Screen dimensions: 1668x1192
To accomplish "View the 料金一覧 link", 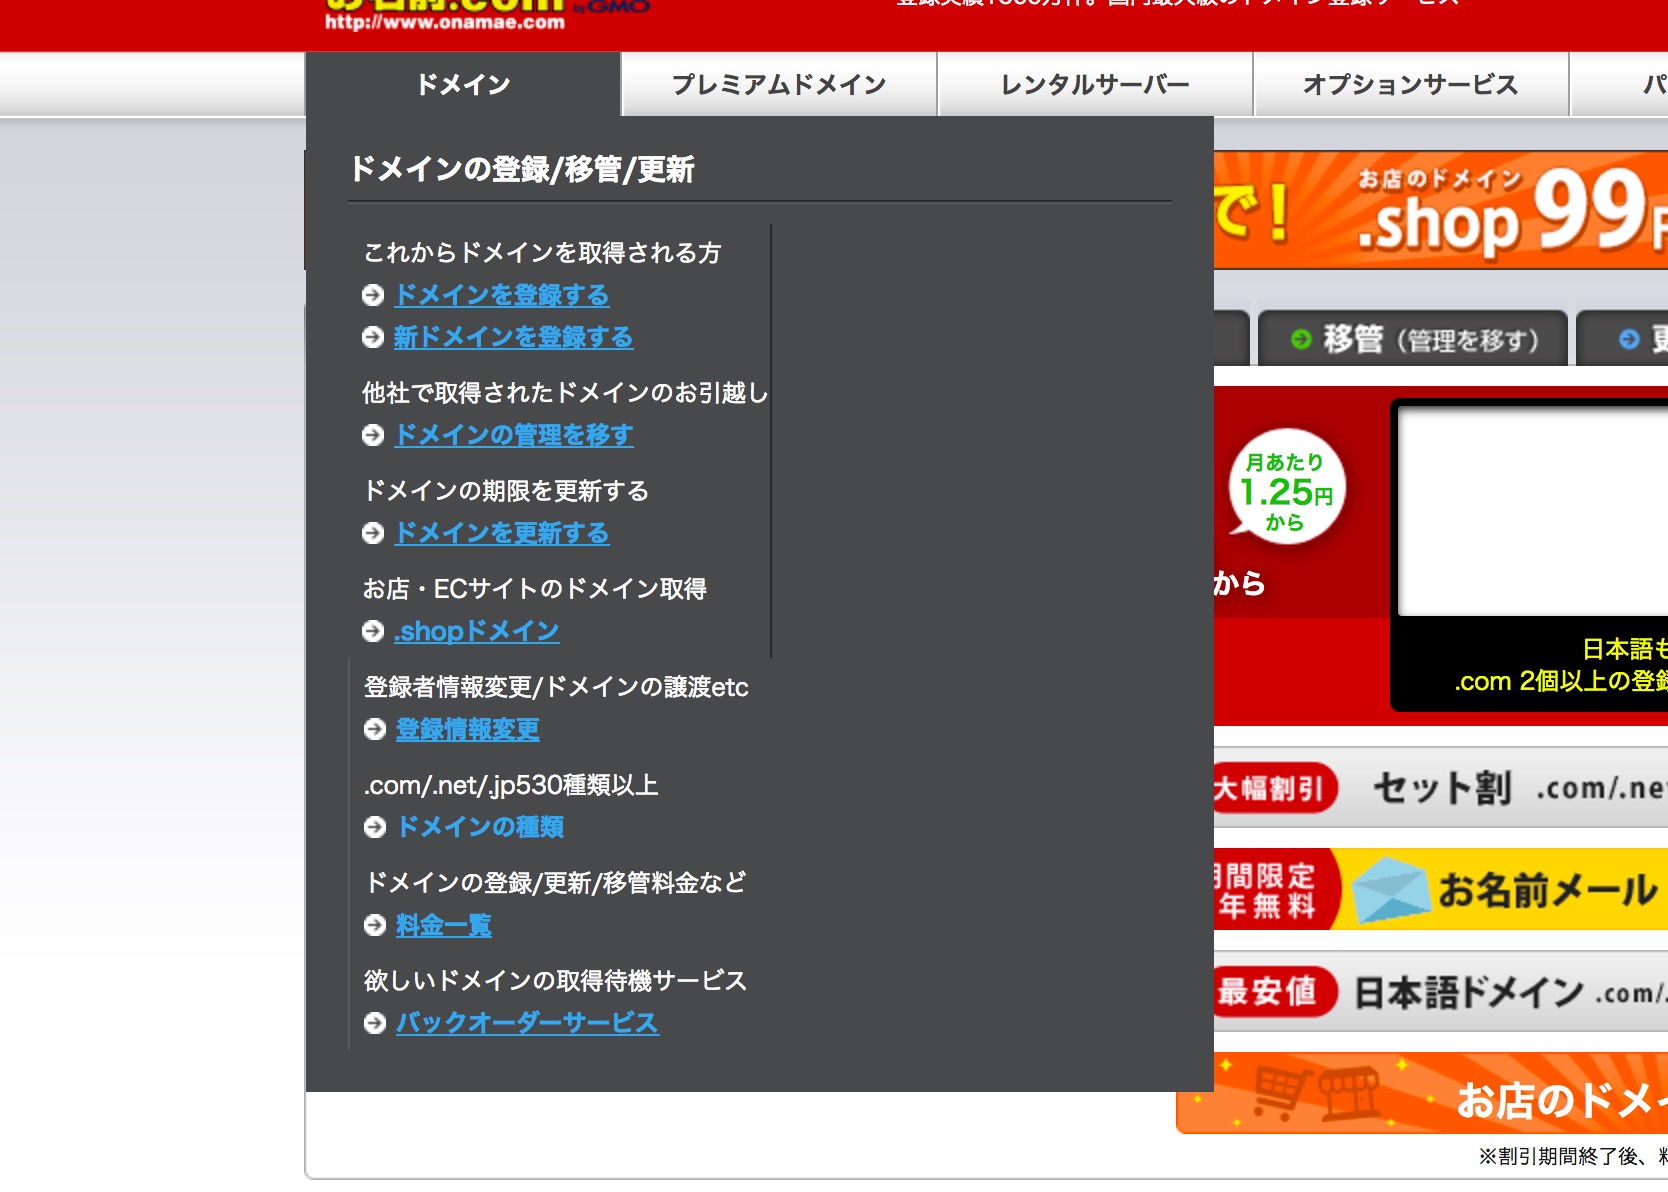I will click(x=444, y=925).
